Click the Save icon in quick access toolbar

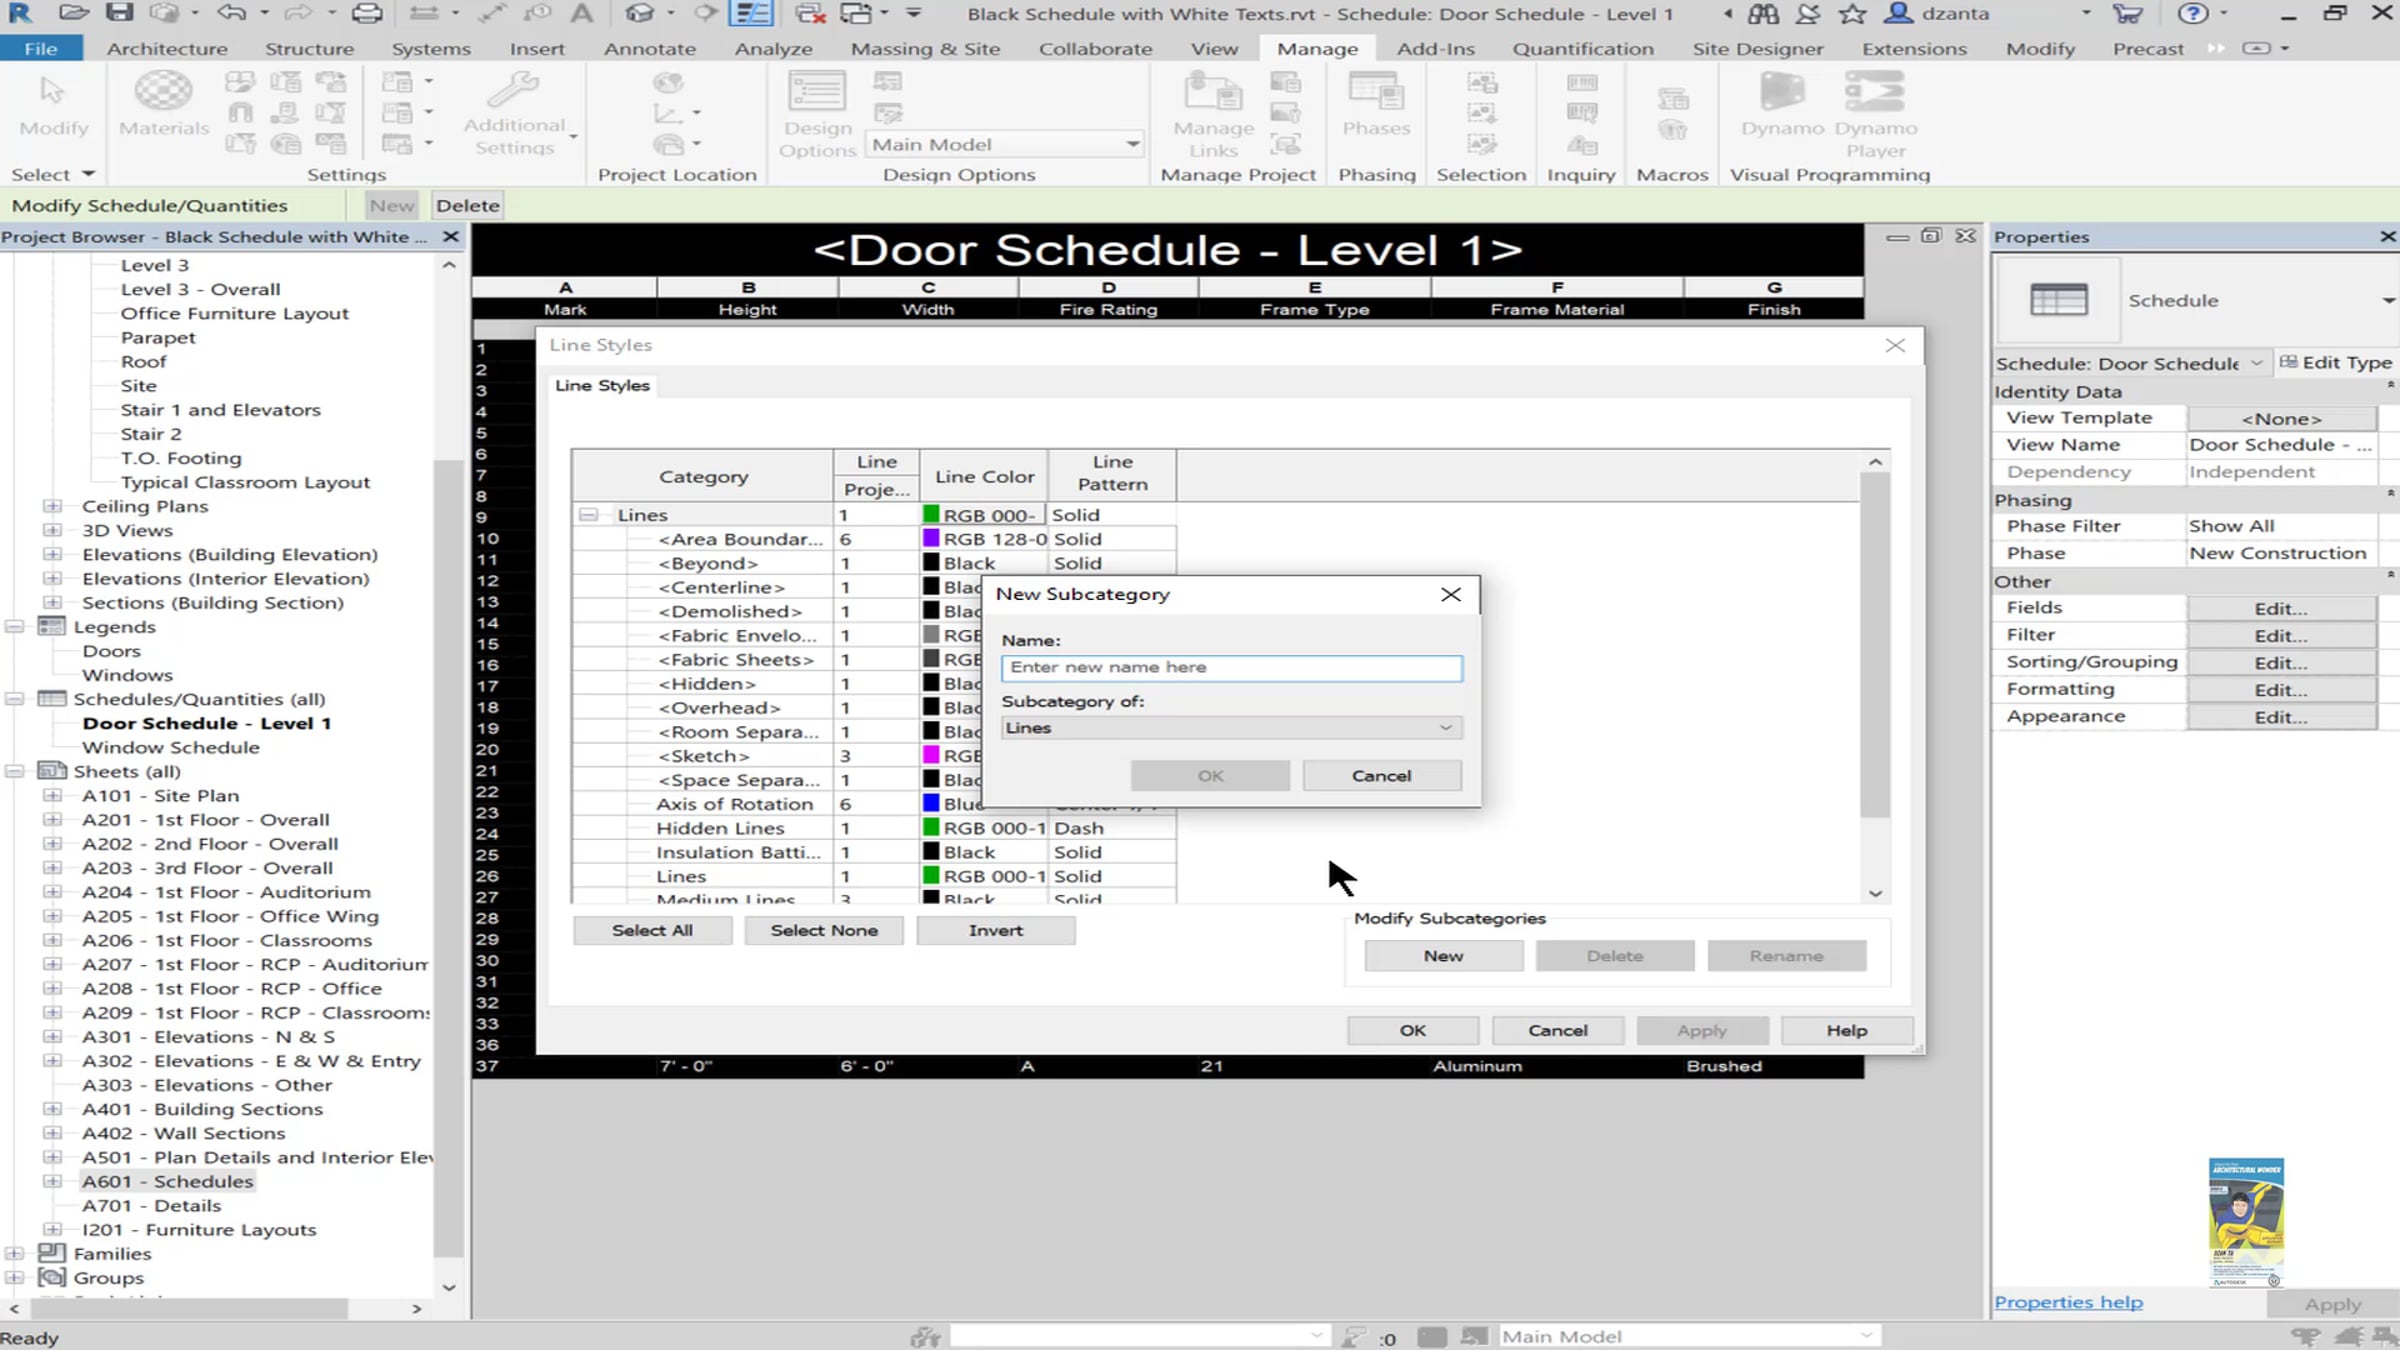click(x=119, y=13)
